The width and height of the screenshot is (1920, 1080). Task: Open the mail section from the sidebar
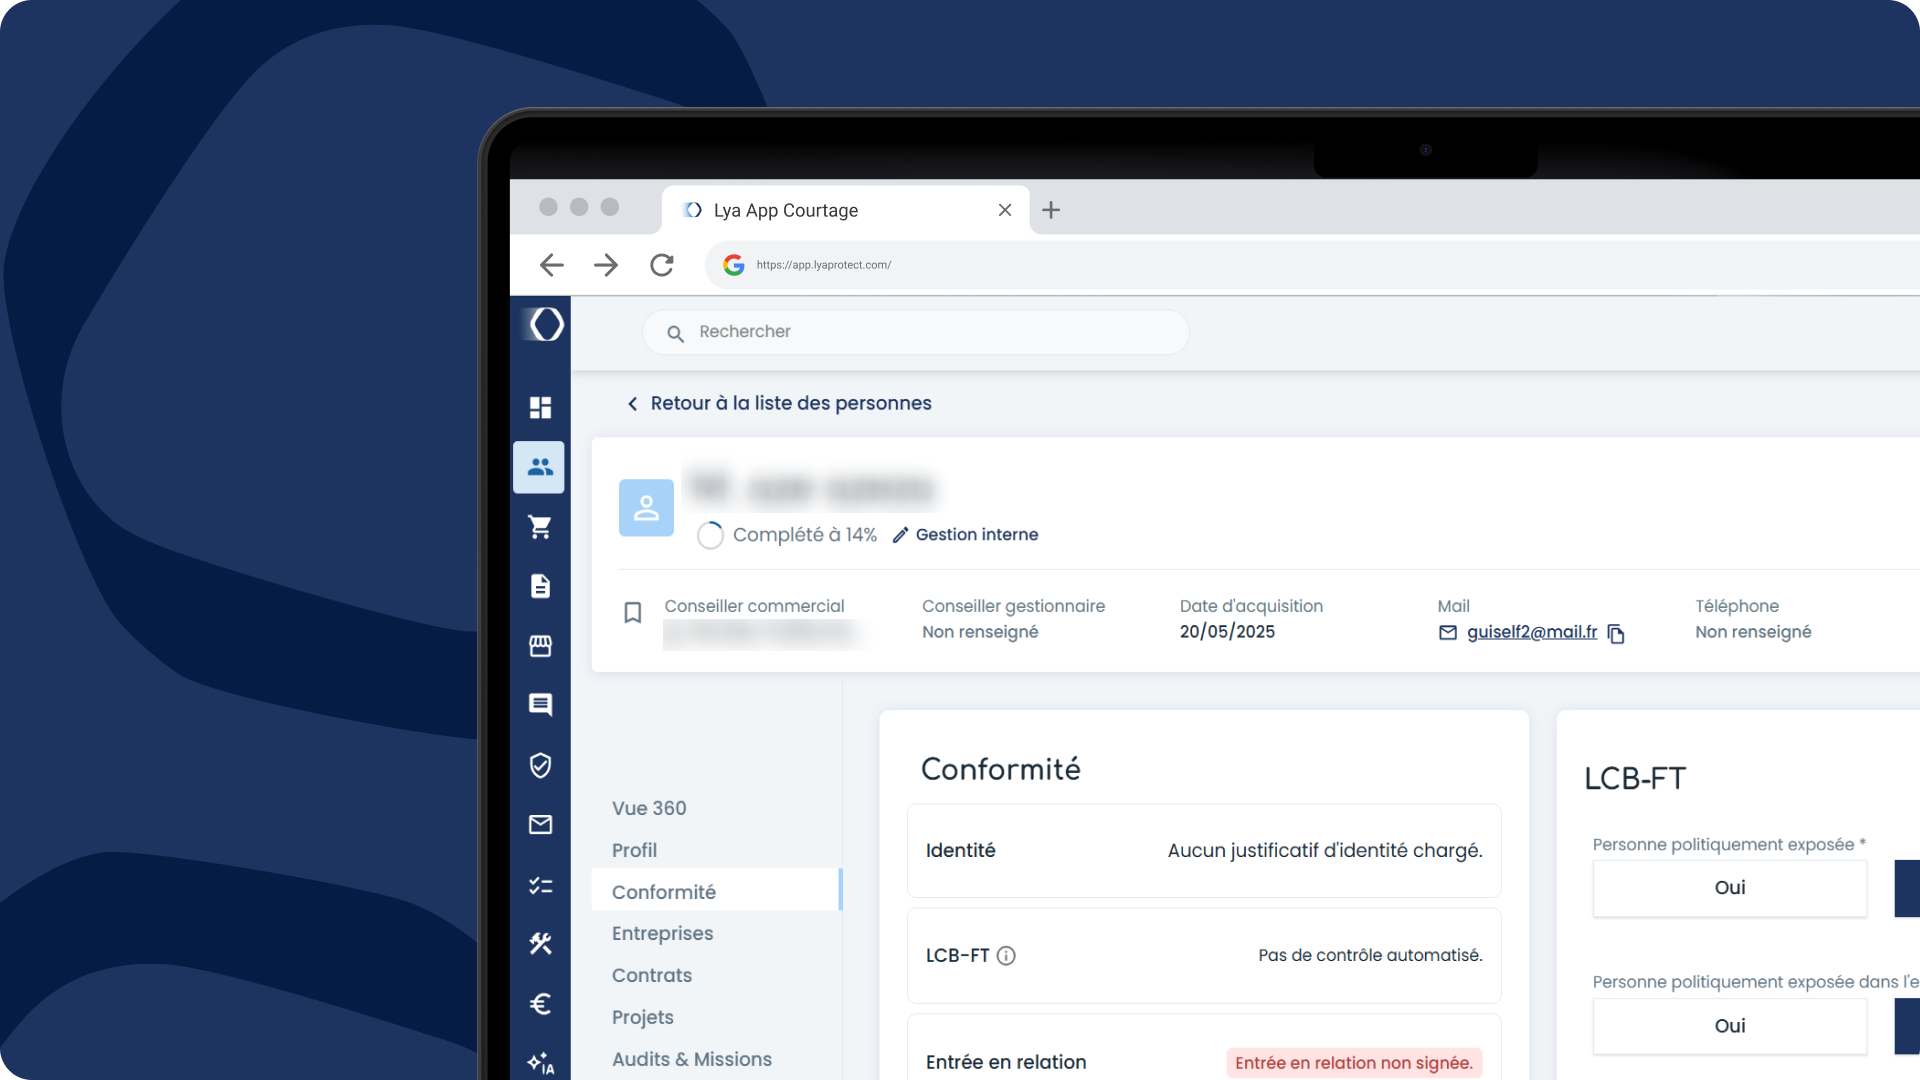click(x=540, y=825)
